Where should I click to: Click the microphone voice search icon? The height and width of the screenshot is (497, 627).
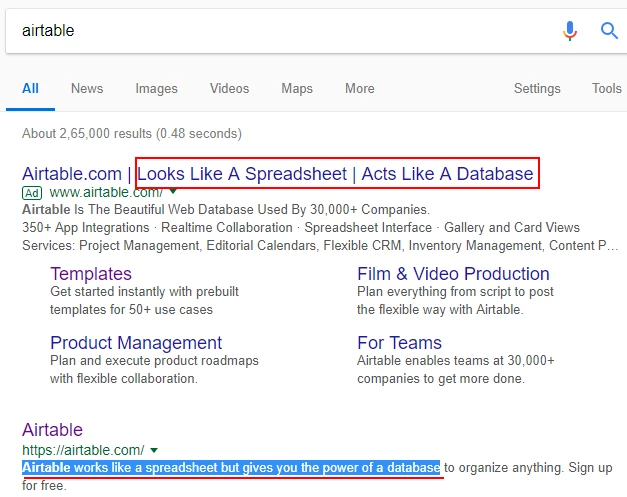(570, 31)
